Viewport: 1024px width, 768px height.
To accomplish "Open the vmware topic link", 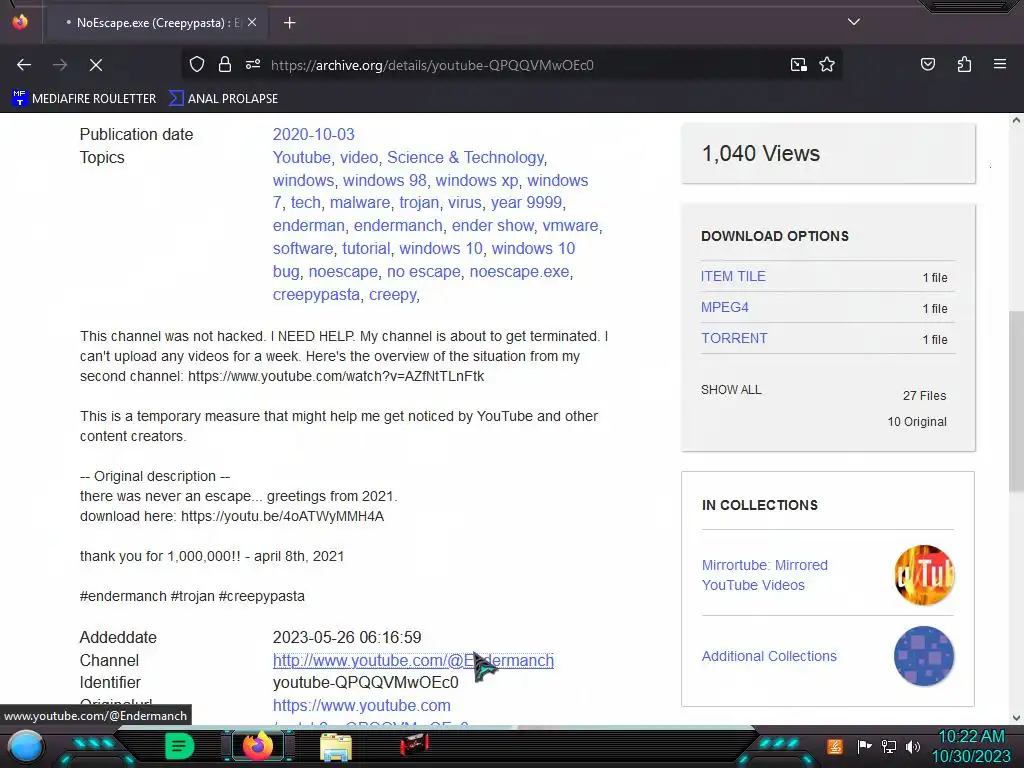I will (x=570, y=225).
